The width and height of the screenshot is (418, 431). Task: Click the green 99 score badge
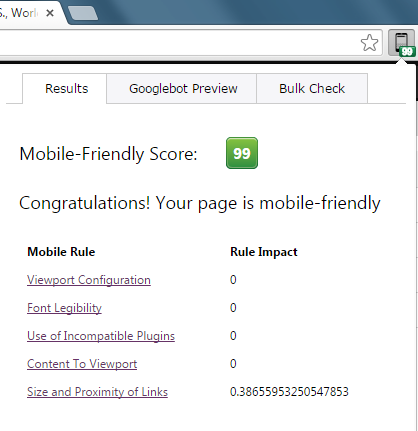242,153
